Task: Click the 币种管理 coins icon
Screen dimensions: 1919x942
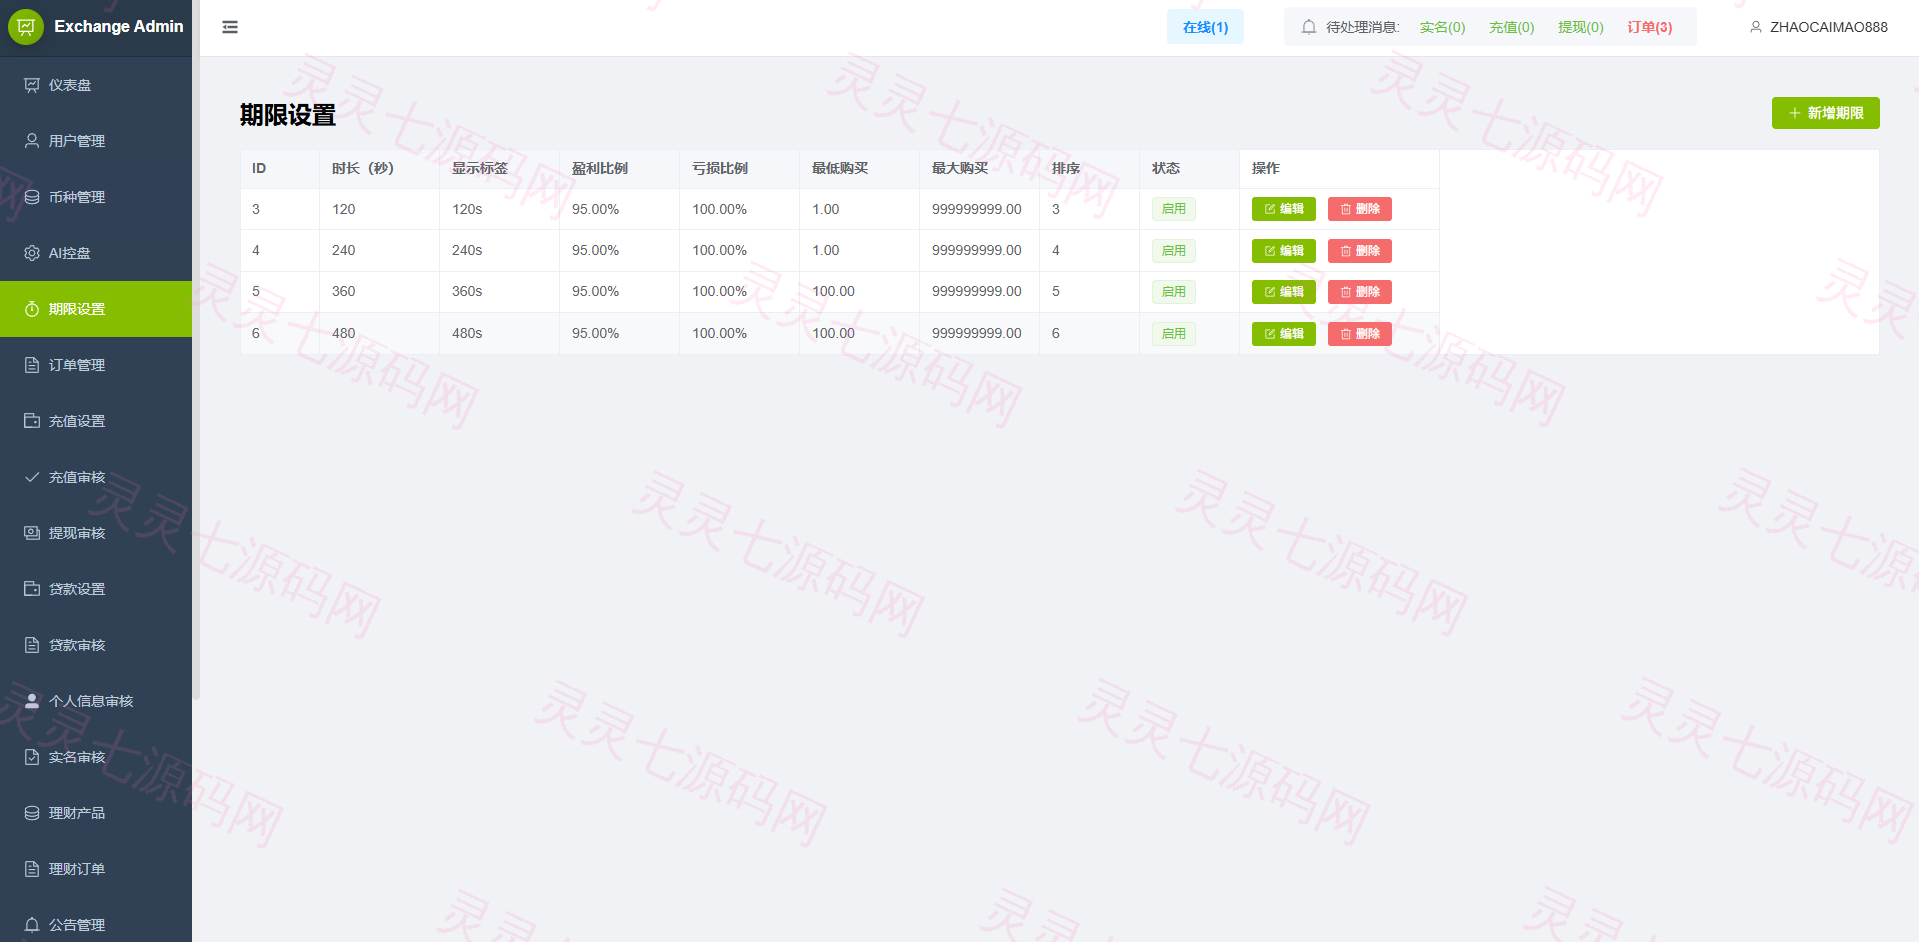Action: coord(32,197)
